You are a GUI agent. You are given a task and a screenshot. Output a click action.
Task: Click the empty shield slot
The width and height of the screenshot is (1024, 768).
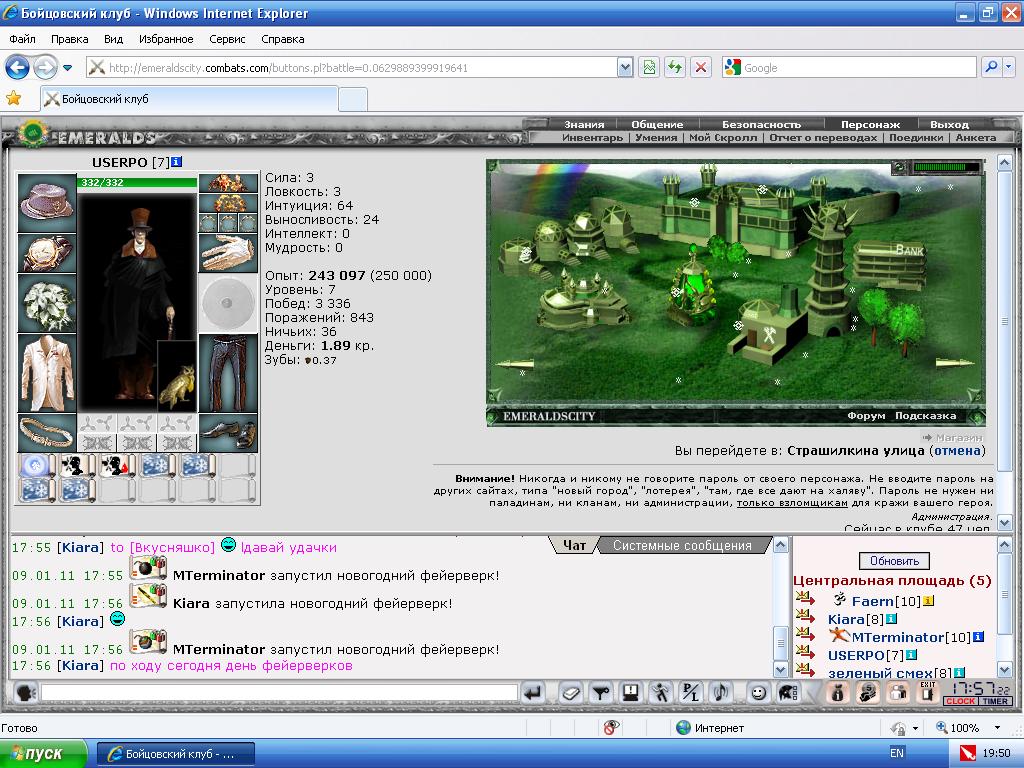[228, 304]
